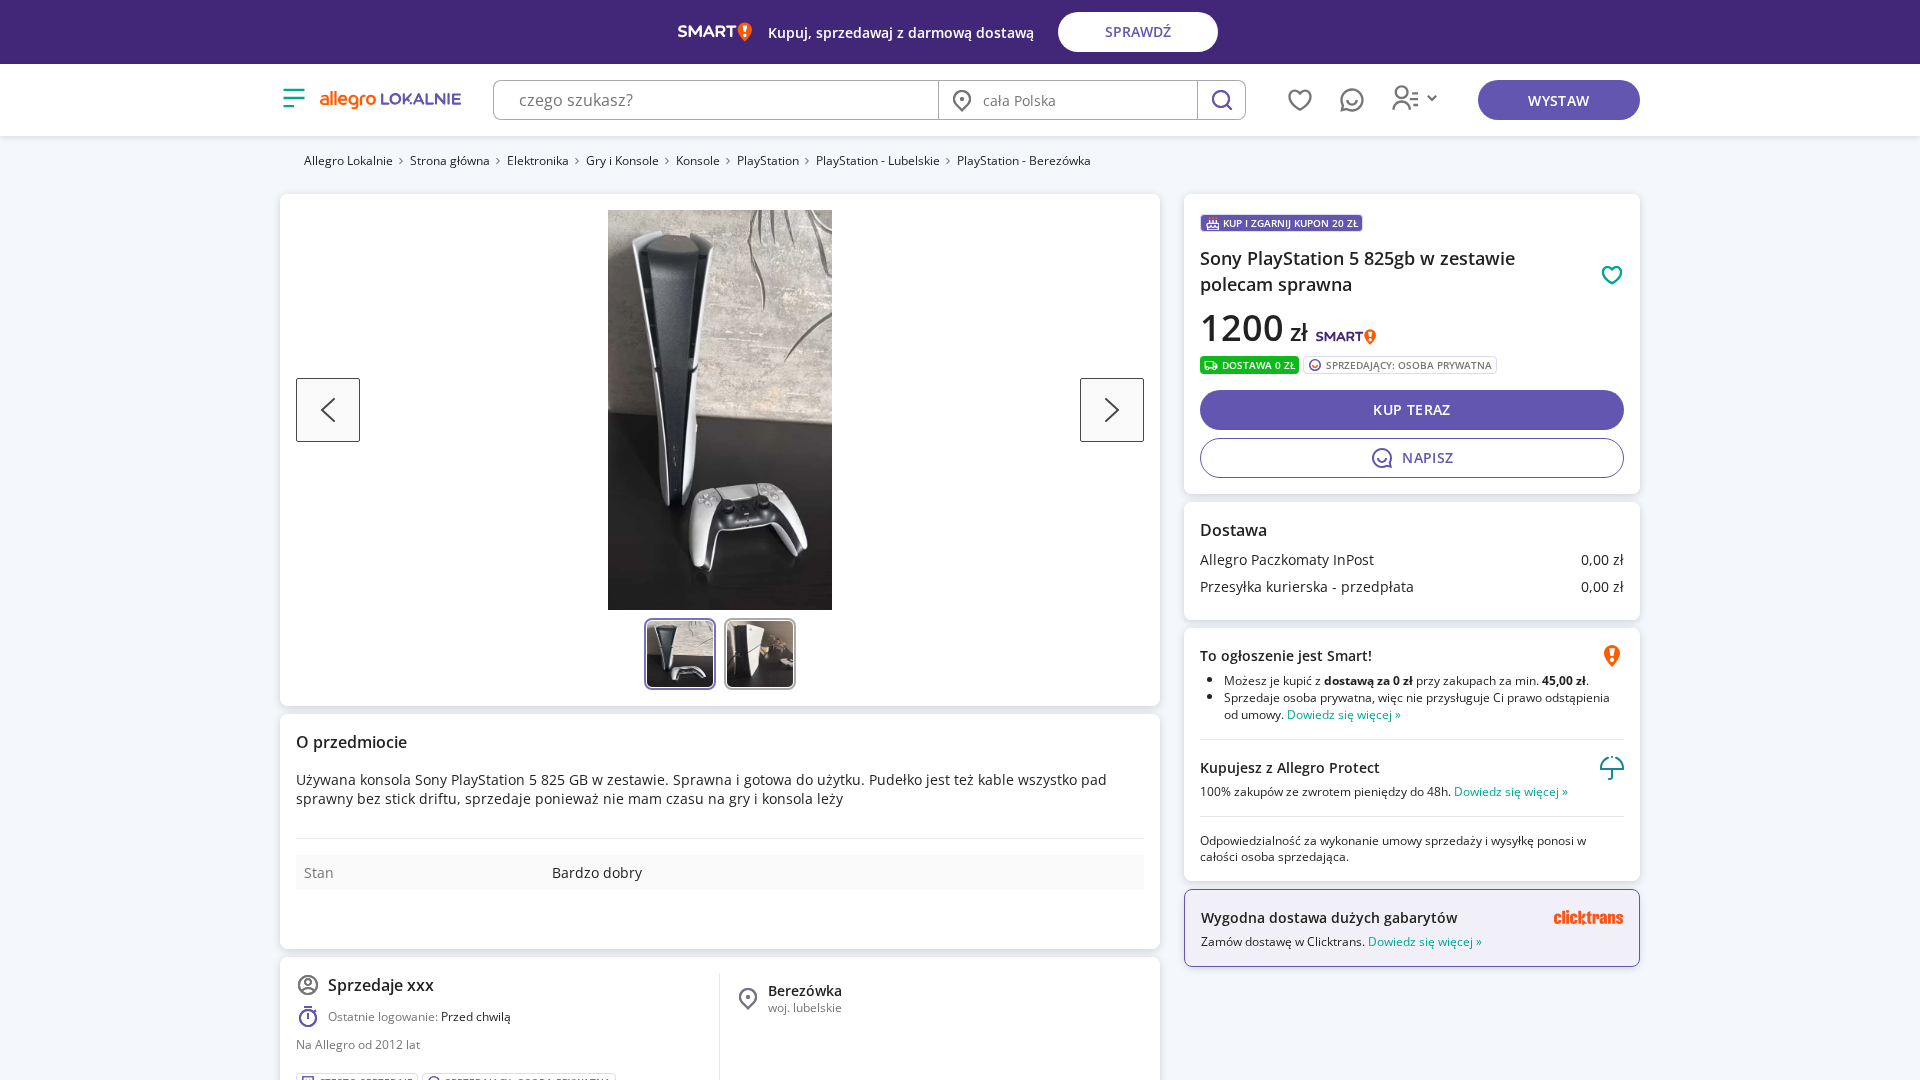
Task: Click the Clicktrans logo
Action: [x=1588, y=917]
